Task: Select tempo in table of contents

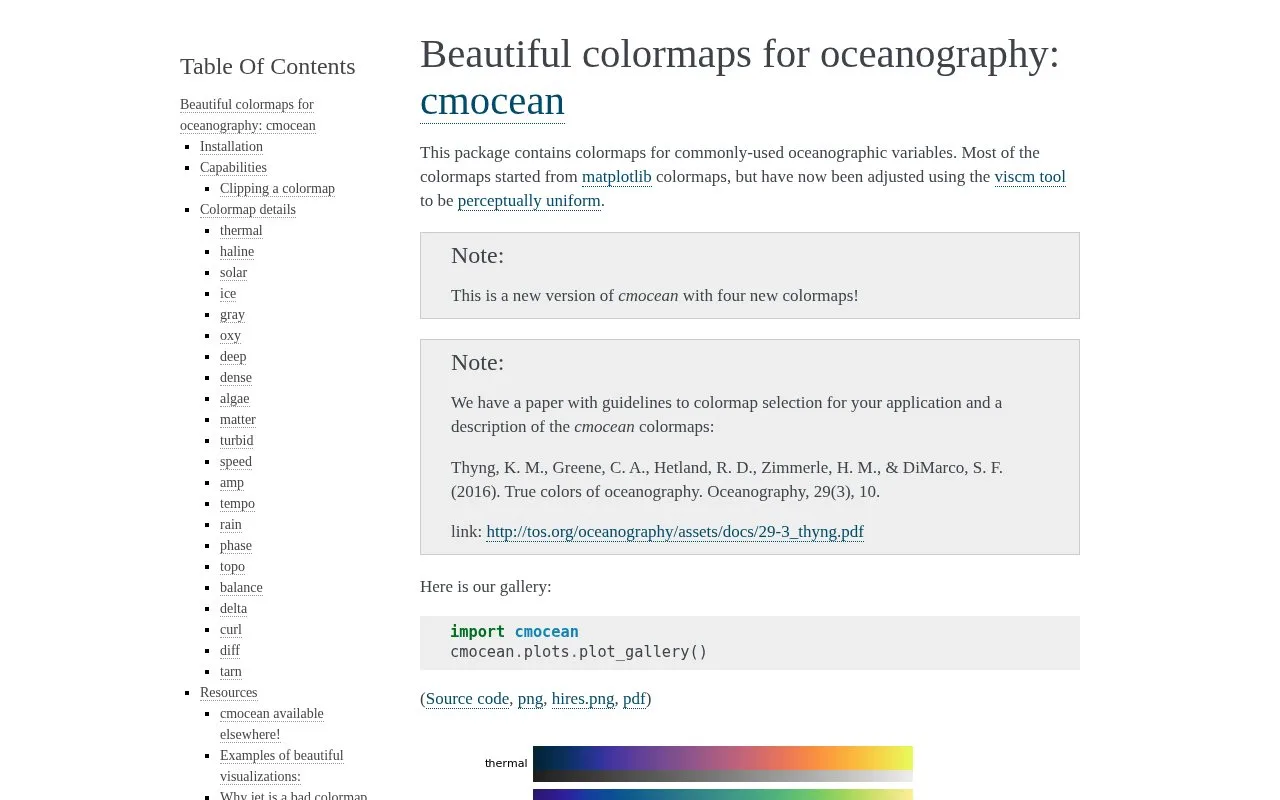Action: coord(237,504)
